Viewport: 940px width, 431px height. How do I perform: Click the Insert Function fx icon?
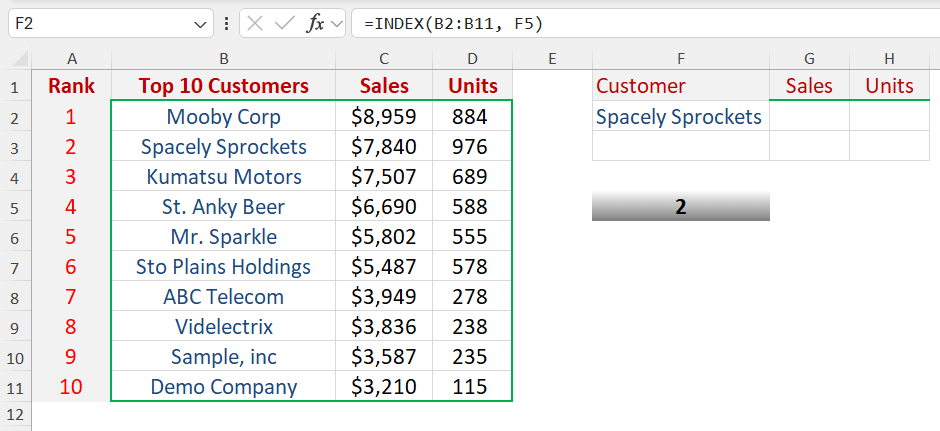314,23
